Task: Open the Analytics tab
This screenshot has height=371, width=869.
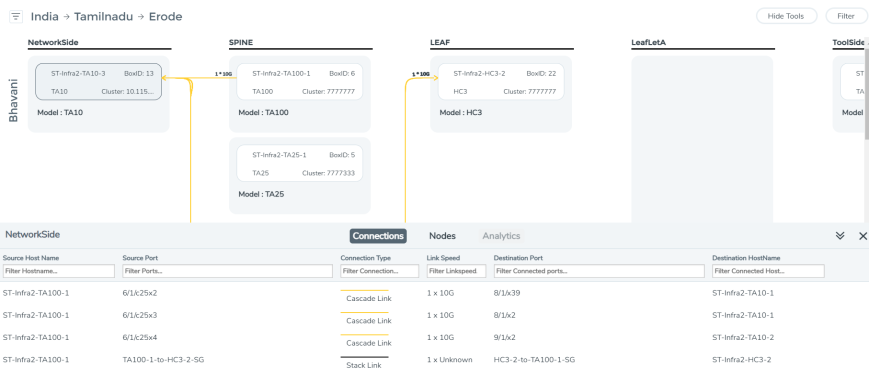Action: point(501,236)
